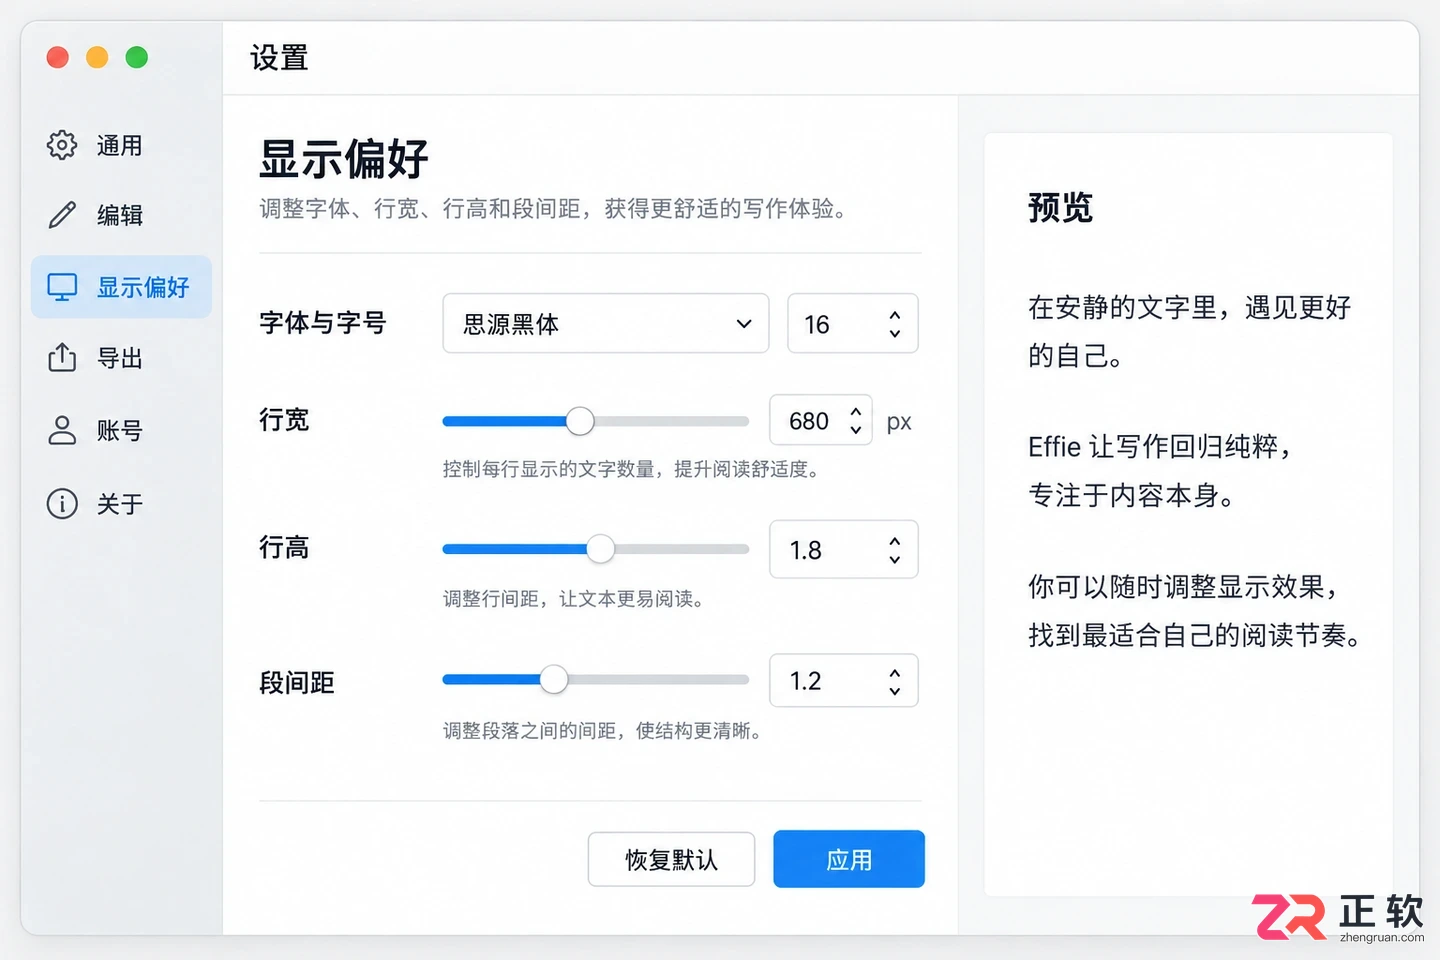Click the 行高 value field 1.8

[844, 549]
